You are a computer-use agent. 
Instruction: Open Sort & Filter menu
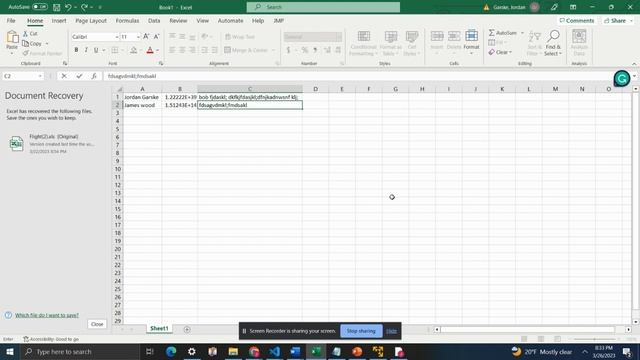[x=533, y=43]
